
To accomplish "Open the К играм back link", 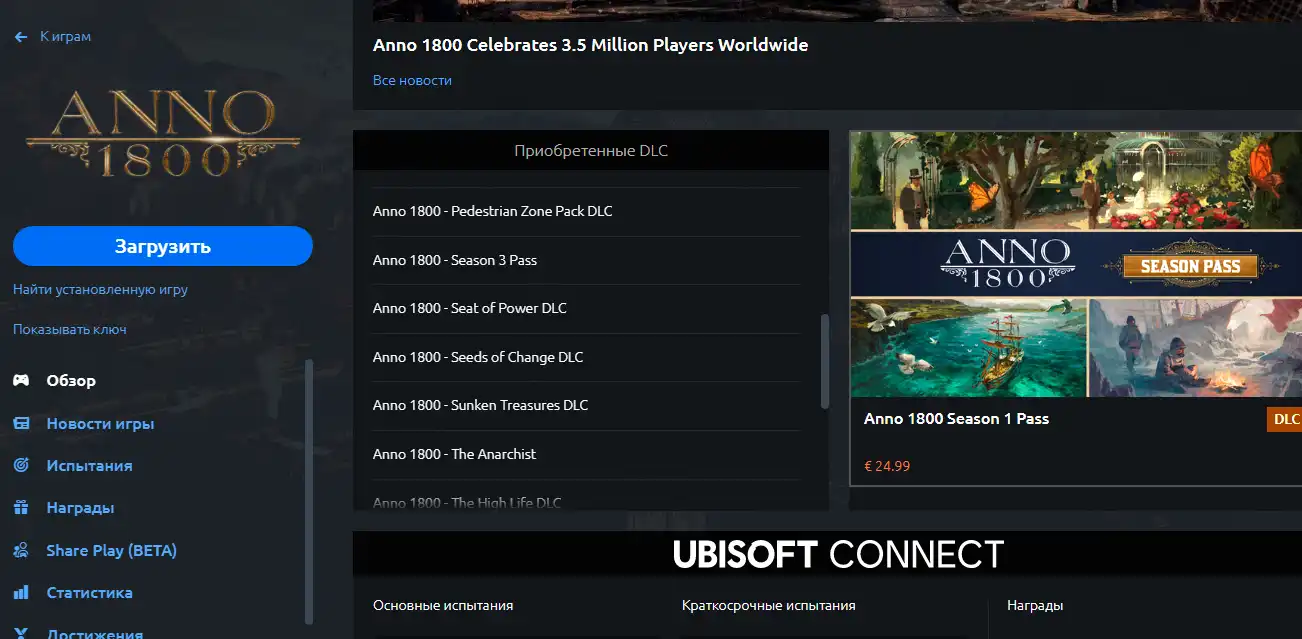I will 65,37.
